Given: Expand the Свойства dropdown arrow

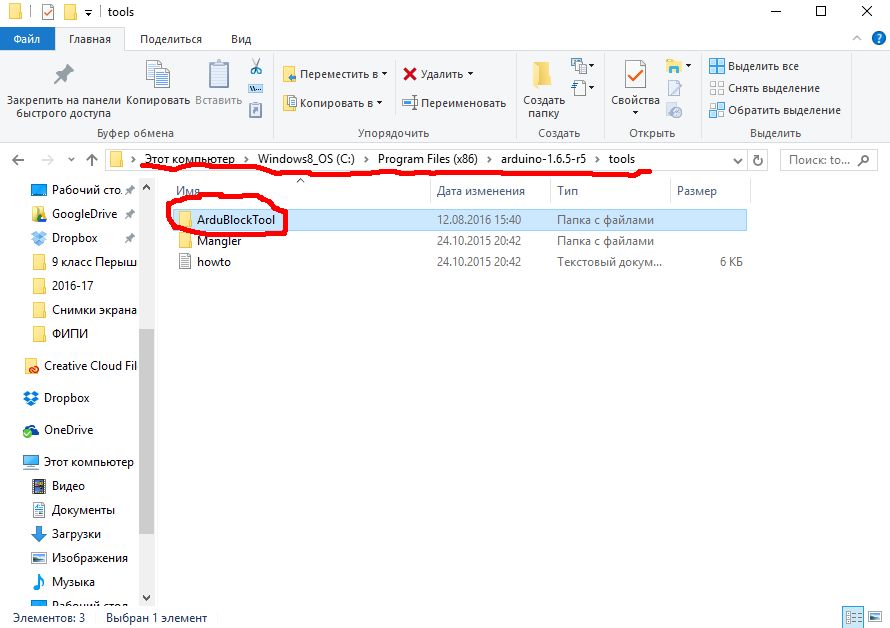Looking at the screenshot, I should point(635,112).
